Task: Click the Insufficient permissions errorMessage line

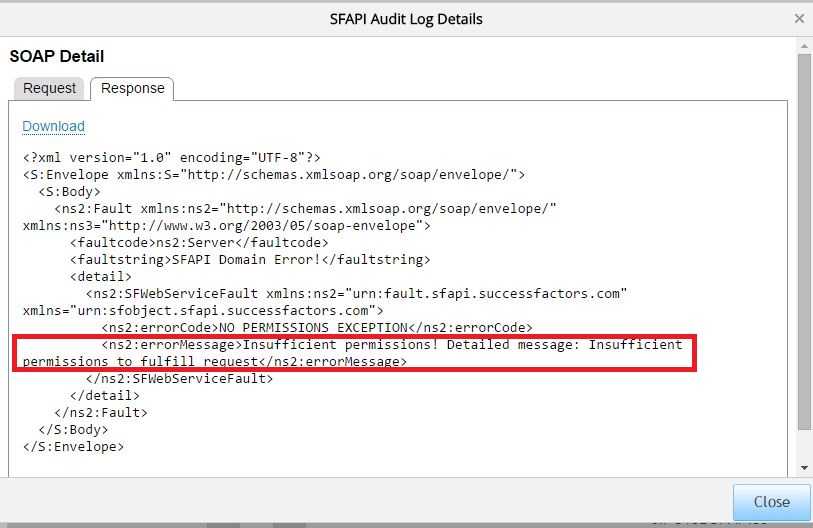Action: [353, 353]
